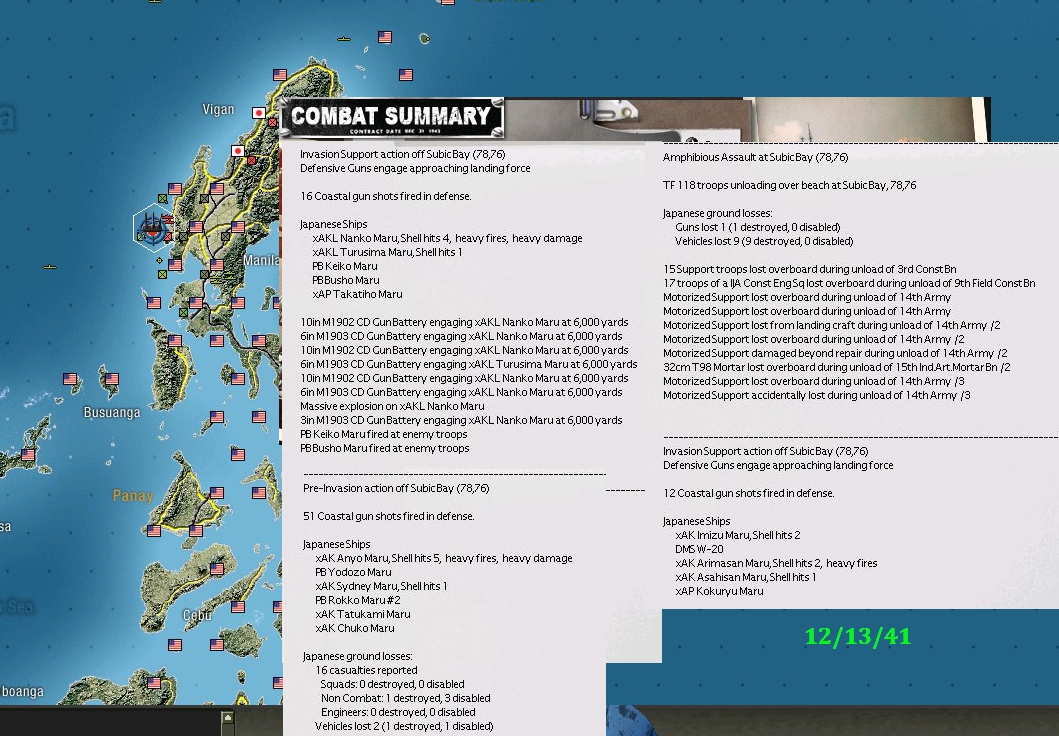Select the US flag beside the small atoll at top
Viewport: 1059px width, 736px height.
click(385, 37)
